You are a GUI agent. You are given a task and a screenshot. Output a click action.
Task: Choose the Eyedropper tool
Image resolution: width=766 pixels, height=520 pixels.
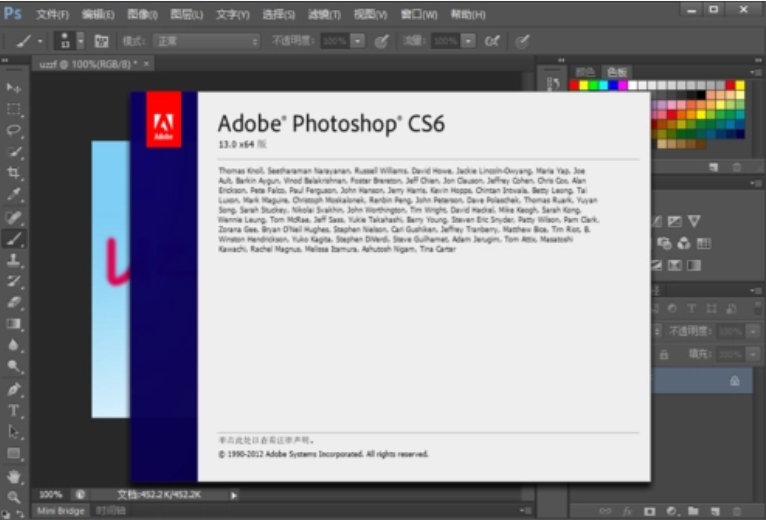tap(15, 194)
